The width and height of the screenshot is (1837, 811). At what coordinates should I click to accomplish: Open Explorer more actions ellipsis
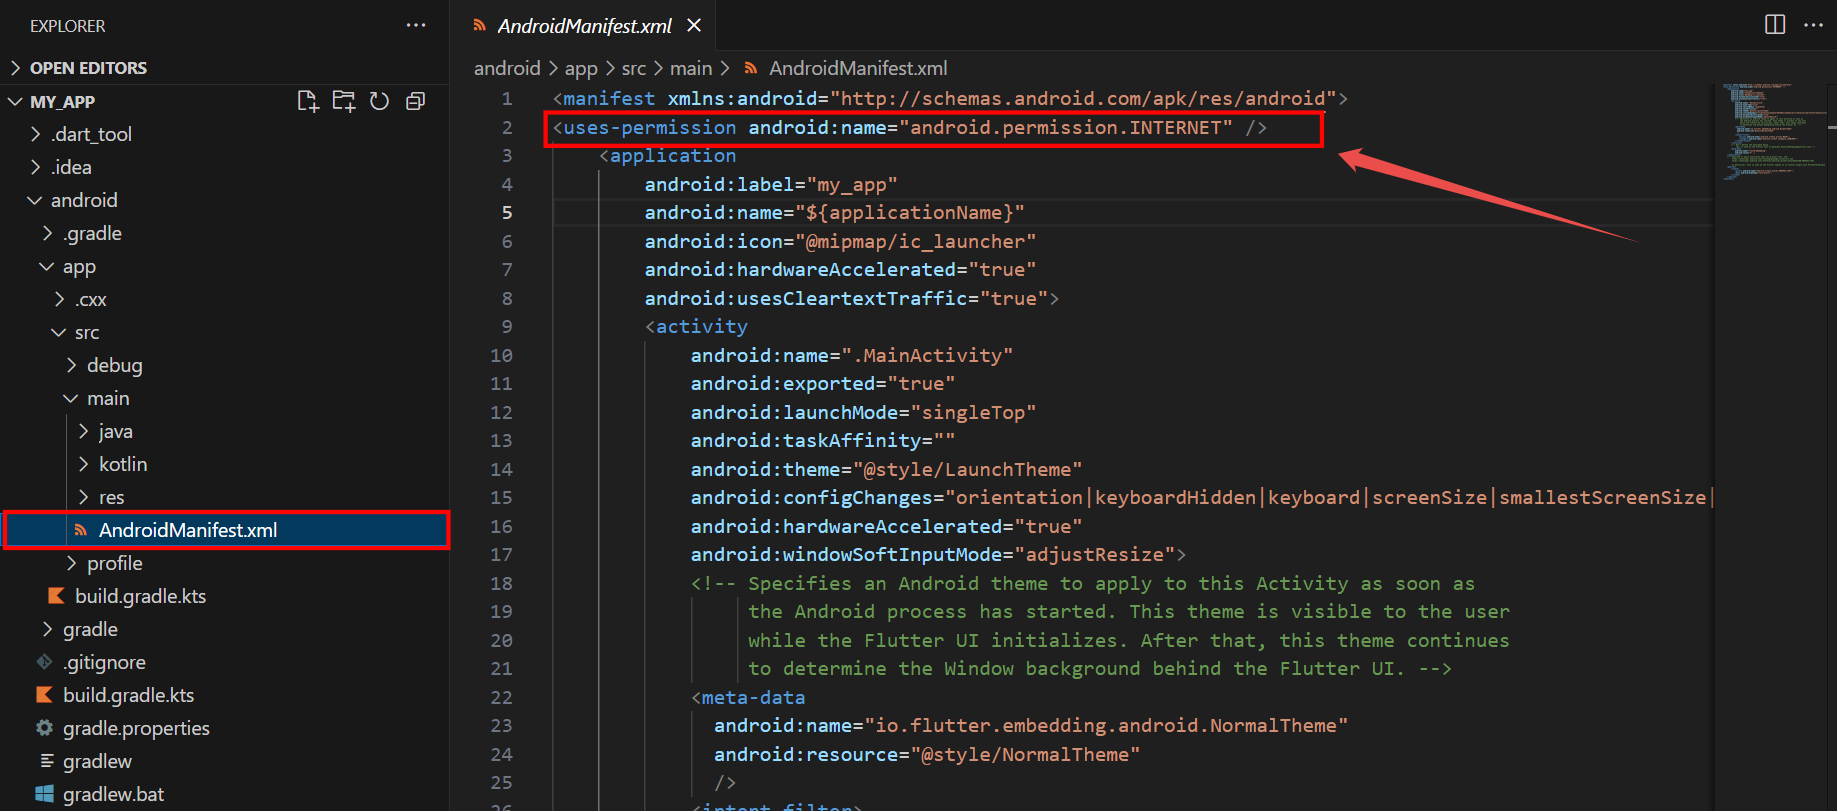(x=416, y=25)
